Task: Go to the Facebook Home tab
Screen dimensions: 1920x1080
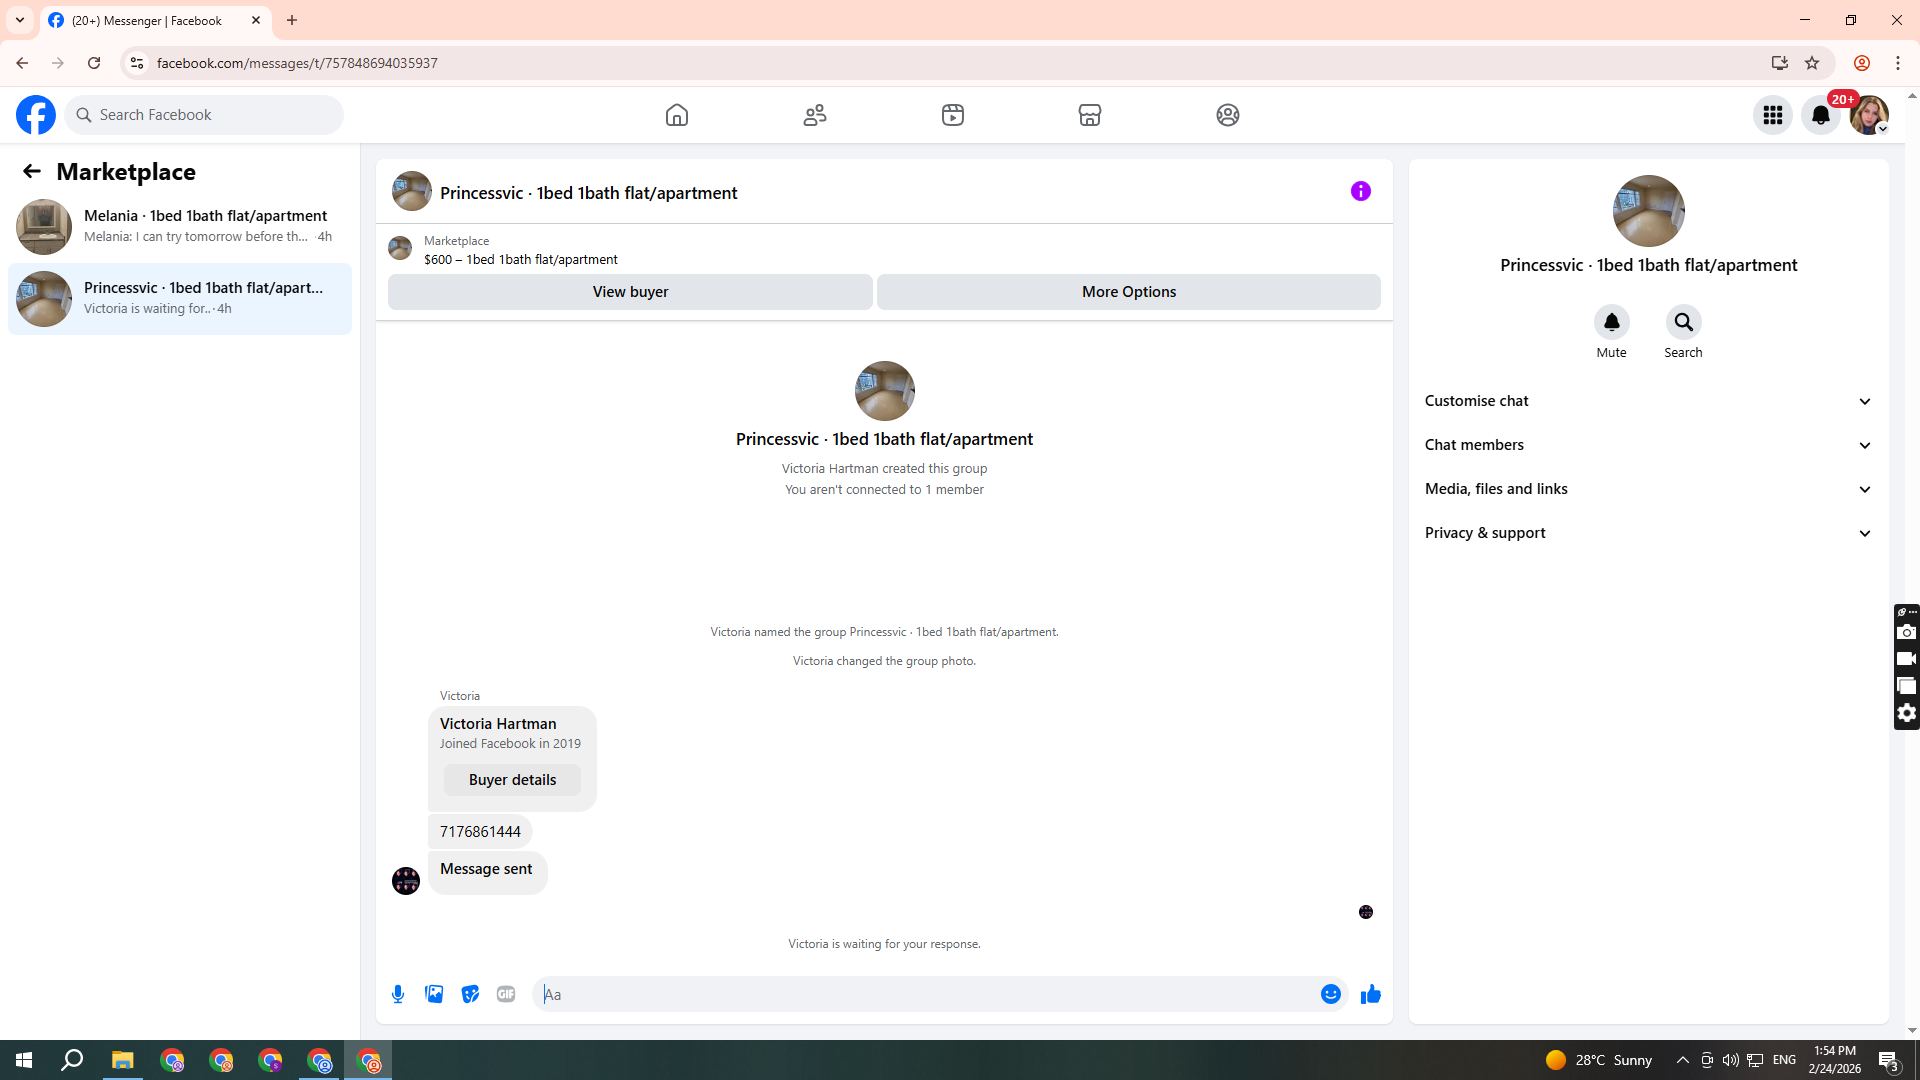Action: (677, 115)
